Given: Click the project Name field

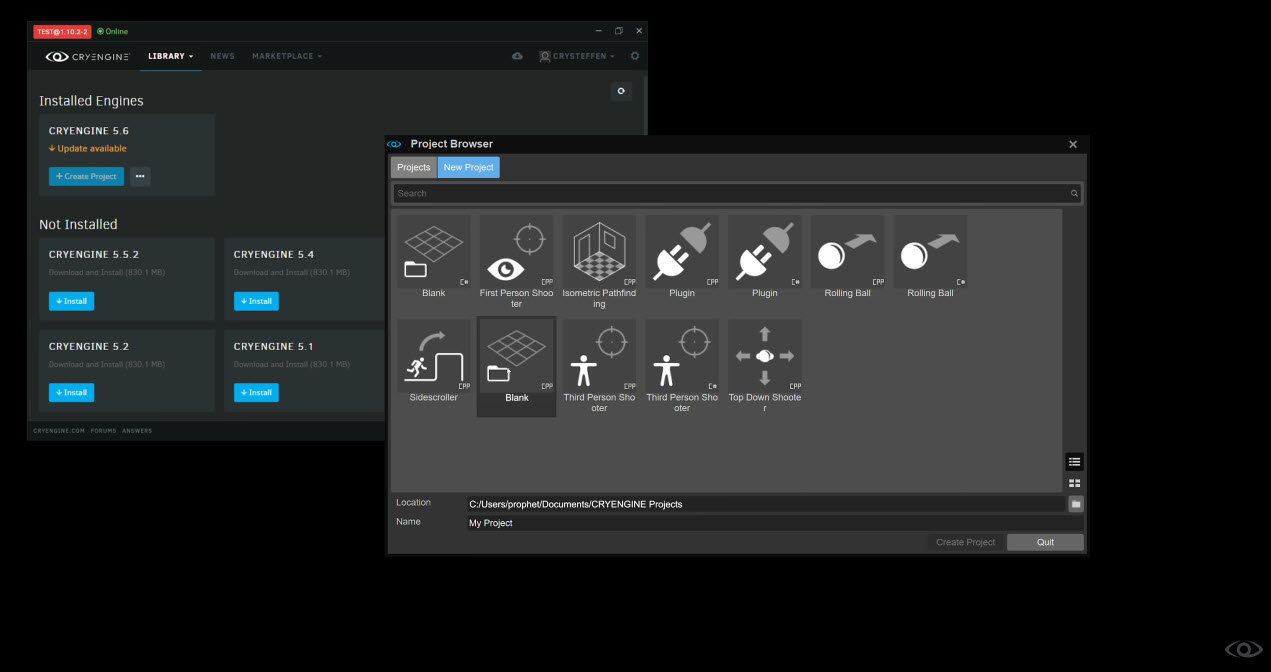Looking at the screenshot, I should [775, 523].
